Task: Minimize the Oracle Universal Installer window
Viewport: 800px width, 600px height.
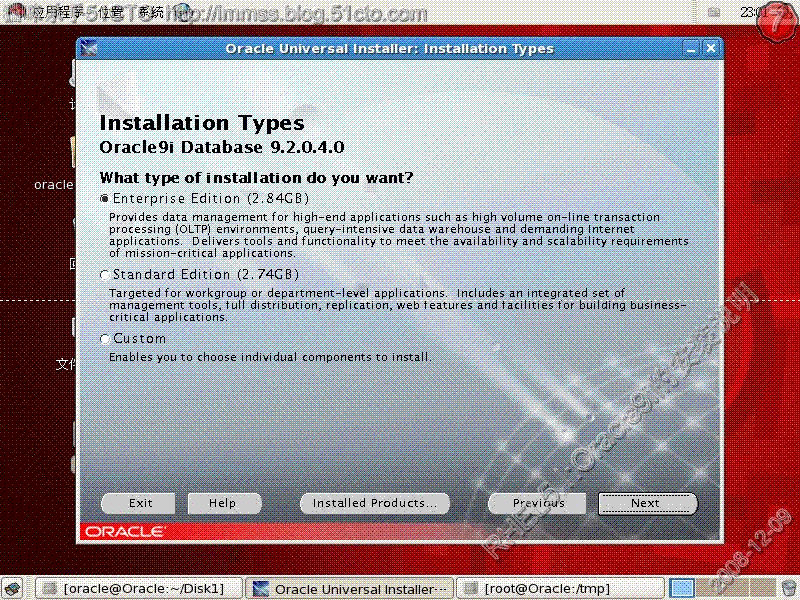Action: (691, 48)
